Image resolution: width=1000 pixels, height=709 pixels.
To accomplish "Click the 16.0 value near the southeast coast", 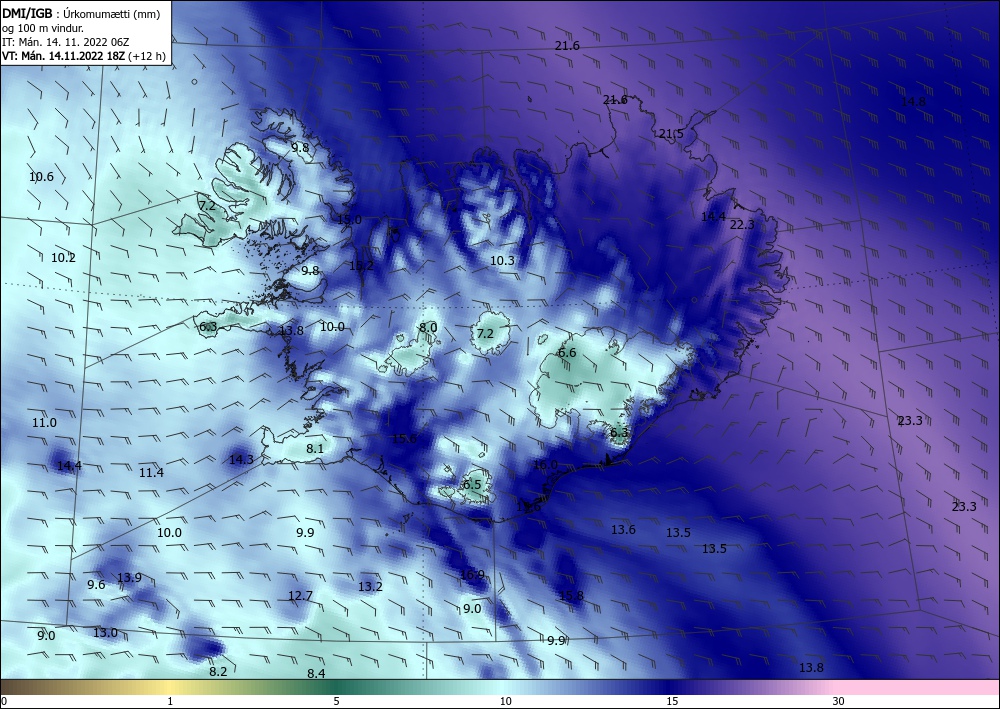I will [x=545, y=465].
